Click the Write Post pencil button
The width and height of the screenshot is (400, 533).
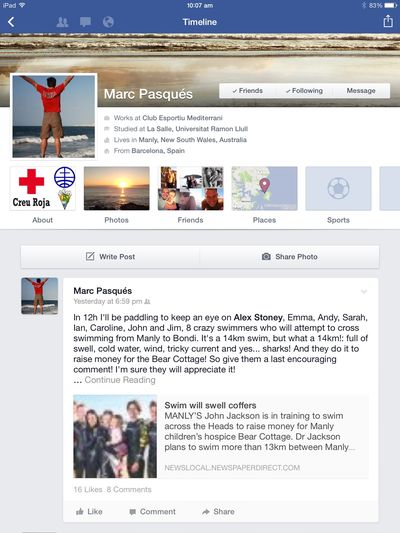(x=110, y=257)
